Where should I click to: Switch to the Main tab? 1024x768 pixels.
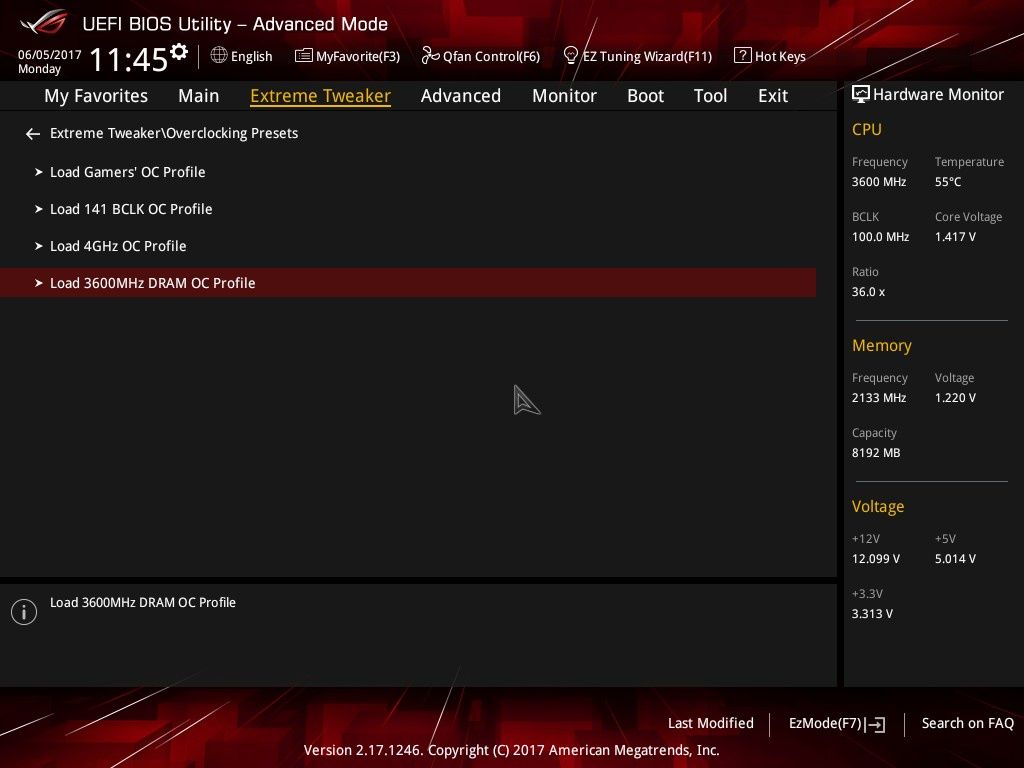click(x=199, y=96)
